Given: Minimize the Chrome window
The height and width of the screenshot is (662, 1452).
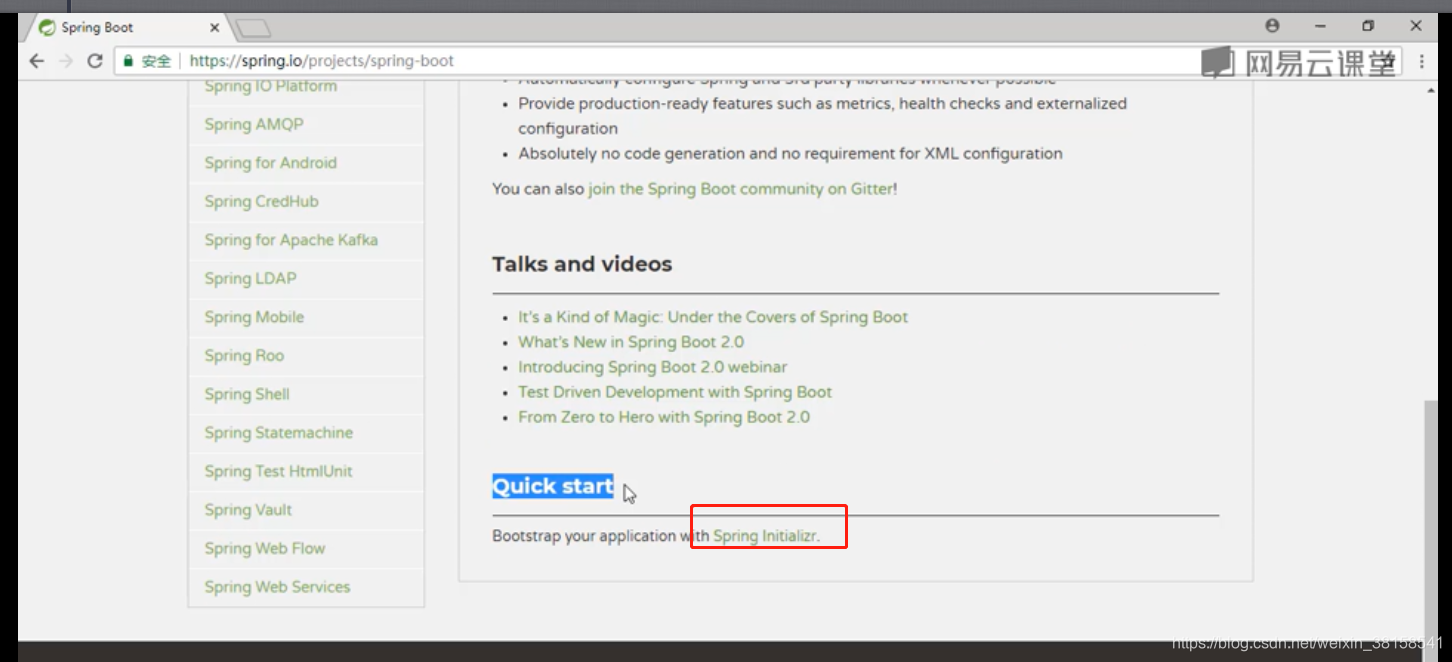Looking at the screenshot, I should click(1320, 26).
